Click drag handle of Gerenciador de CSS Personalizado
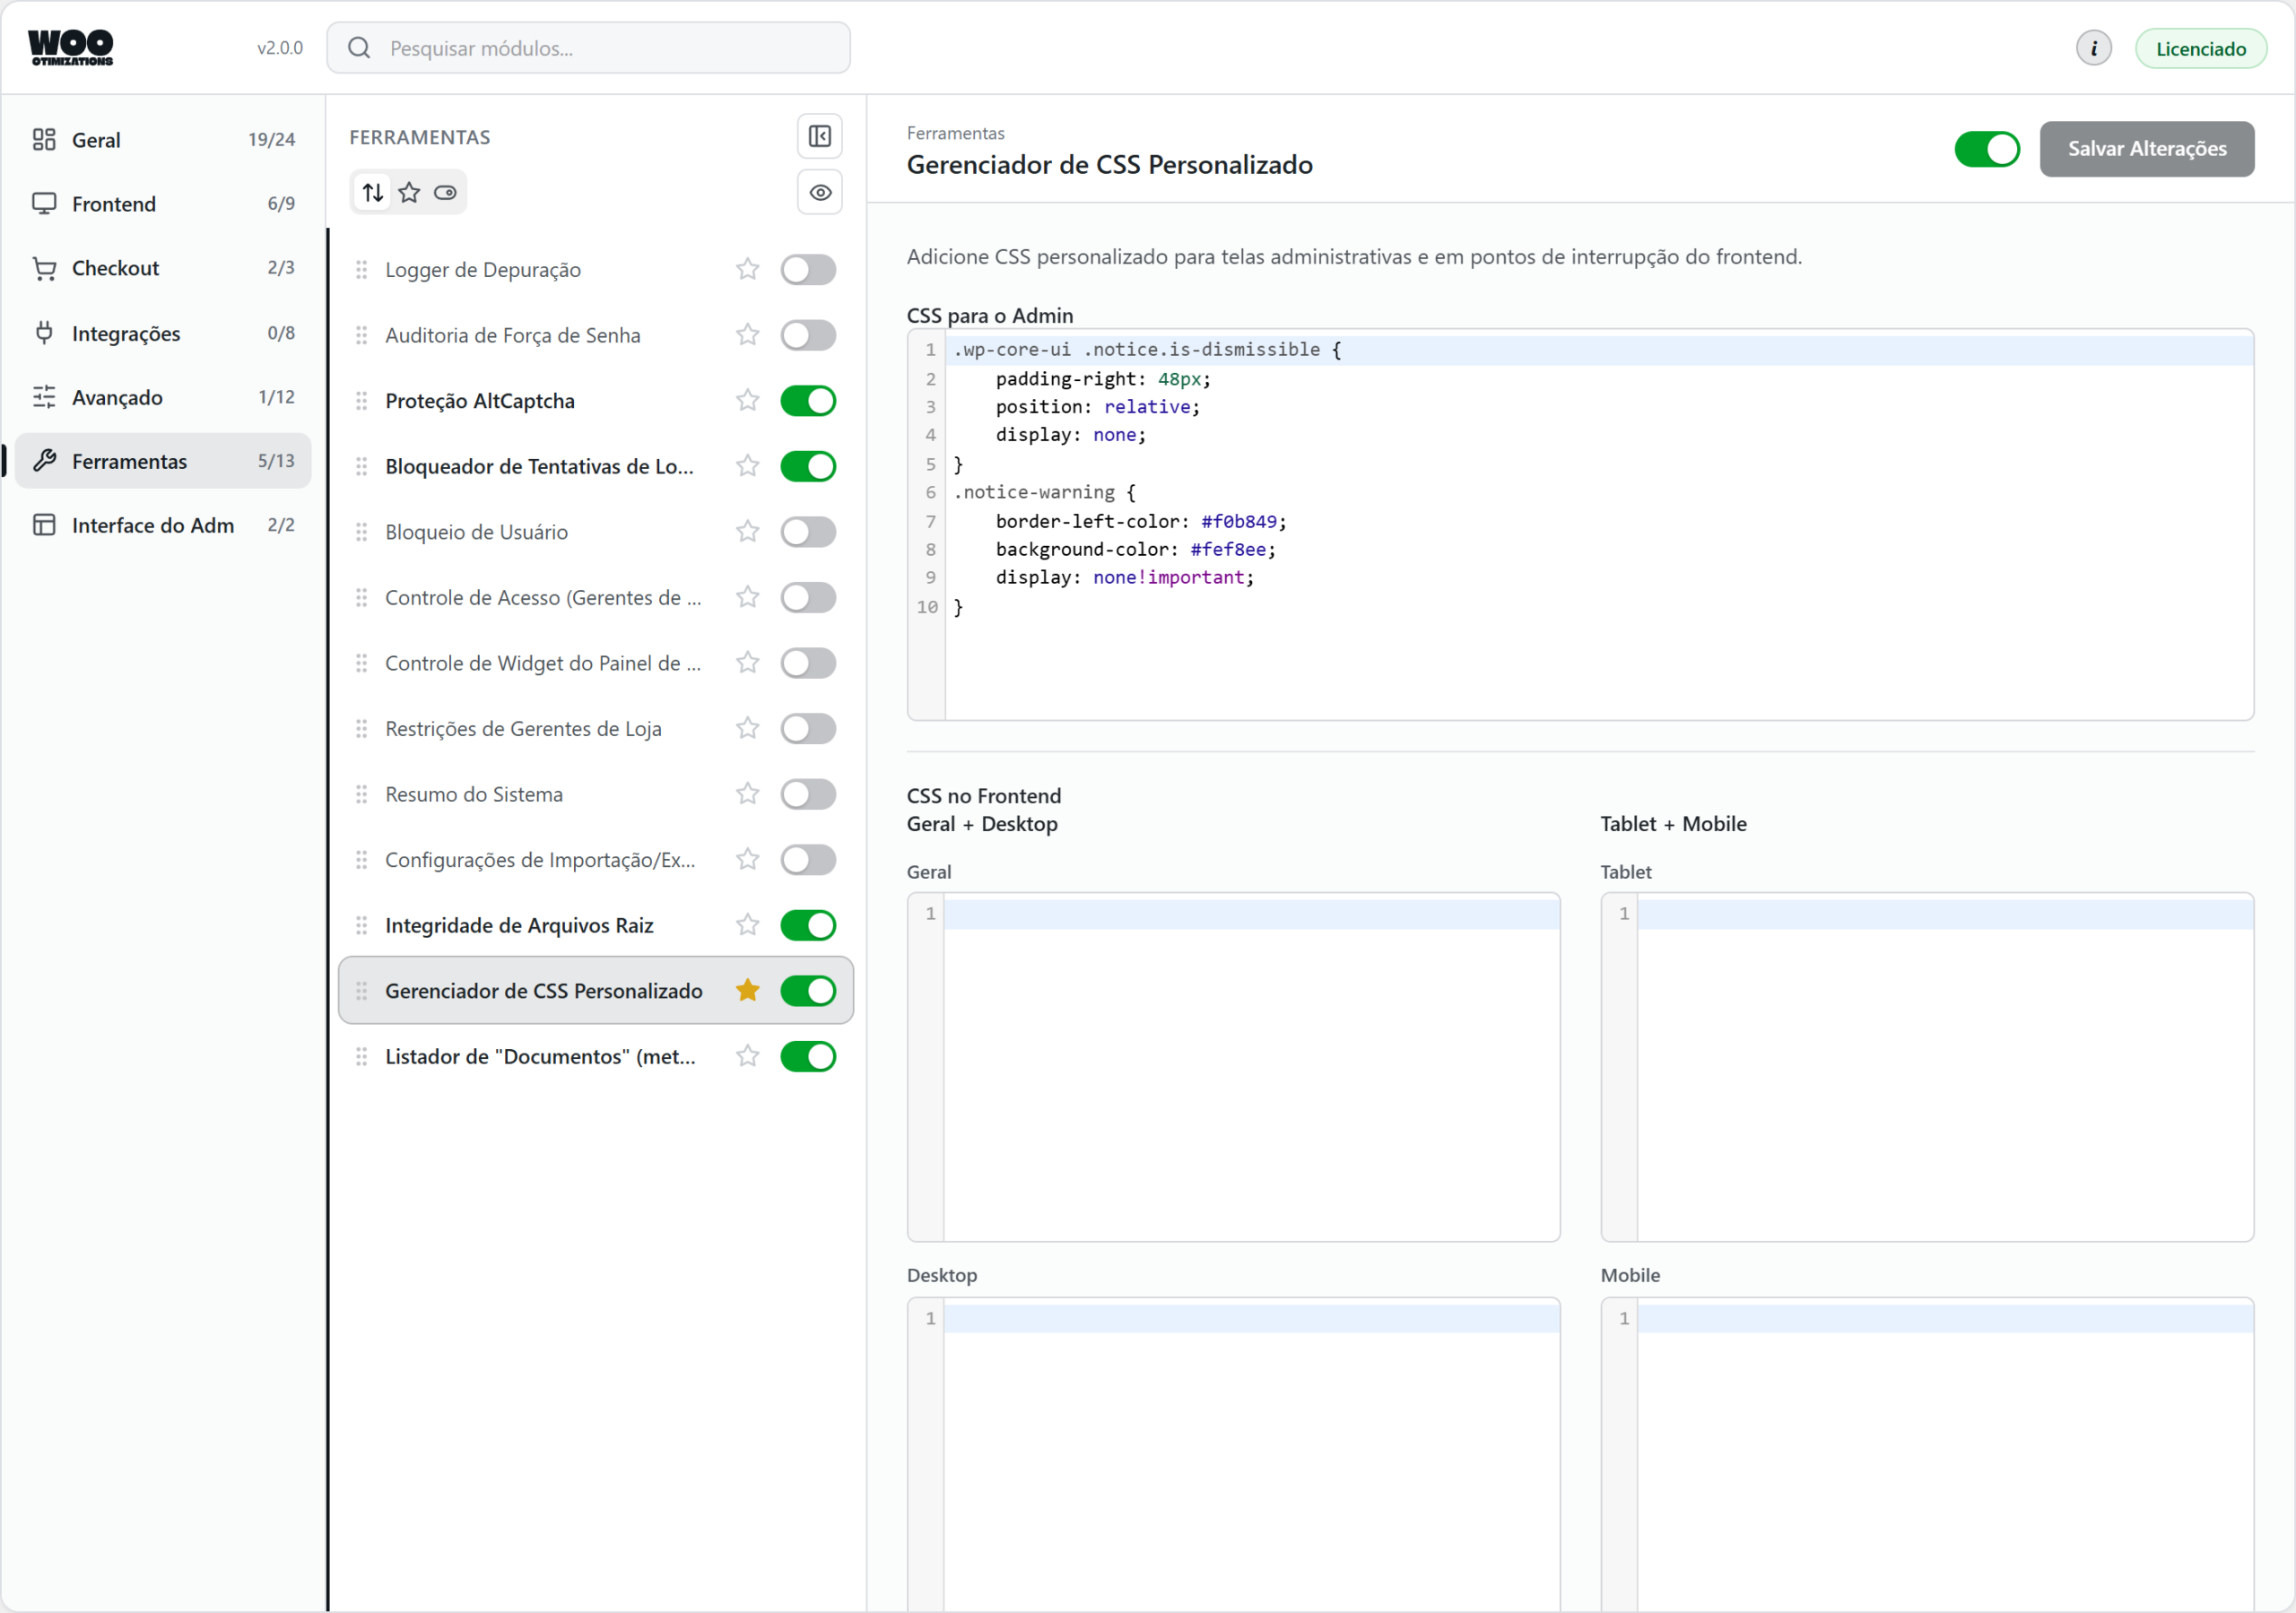The image size is (2296, 1613). click(362, 991)
